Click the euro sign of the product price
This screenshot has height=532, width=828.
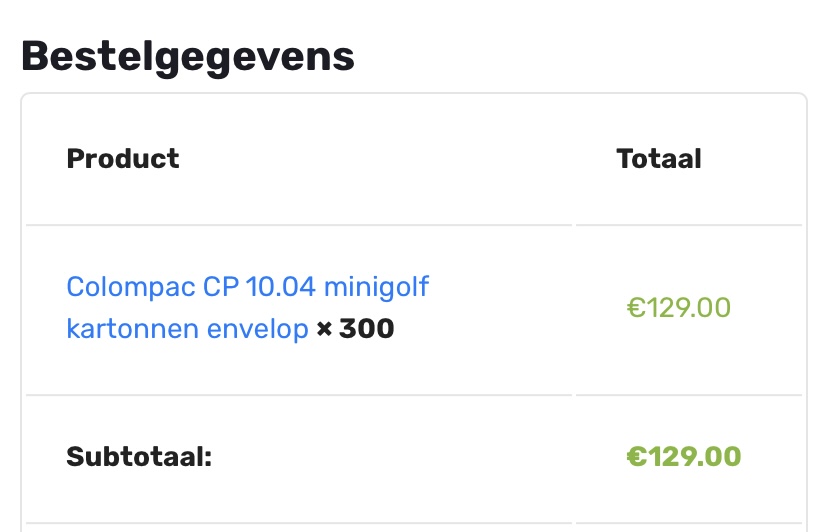(636, 307)
